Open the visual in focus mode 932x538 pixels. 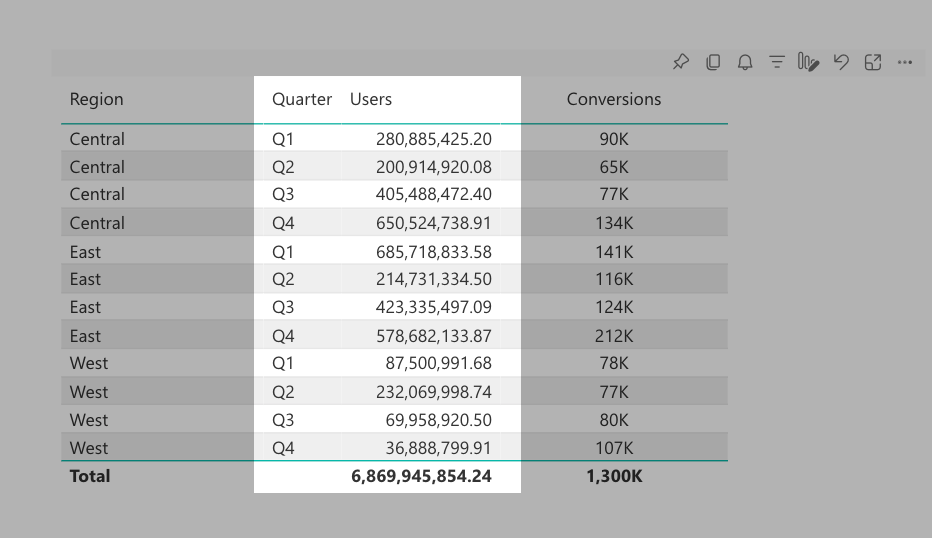tap(873, 62)
